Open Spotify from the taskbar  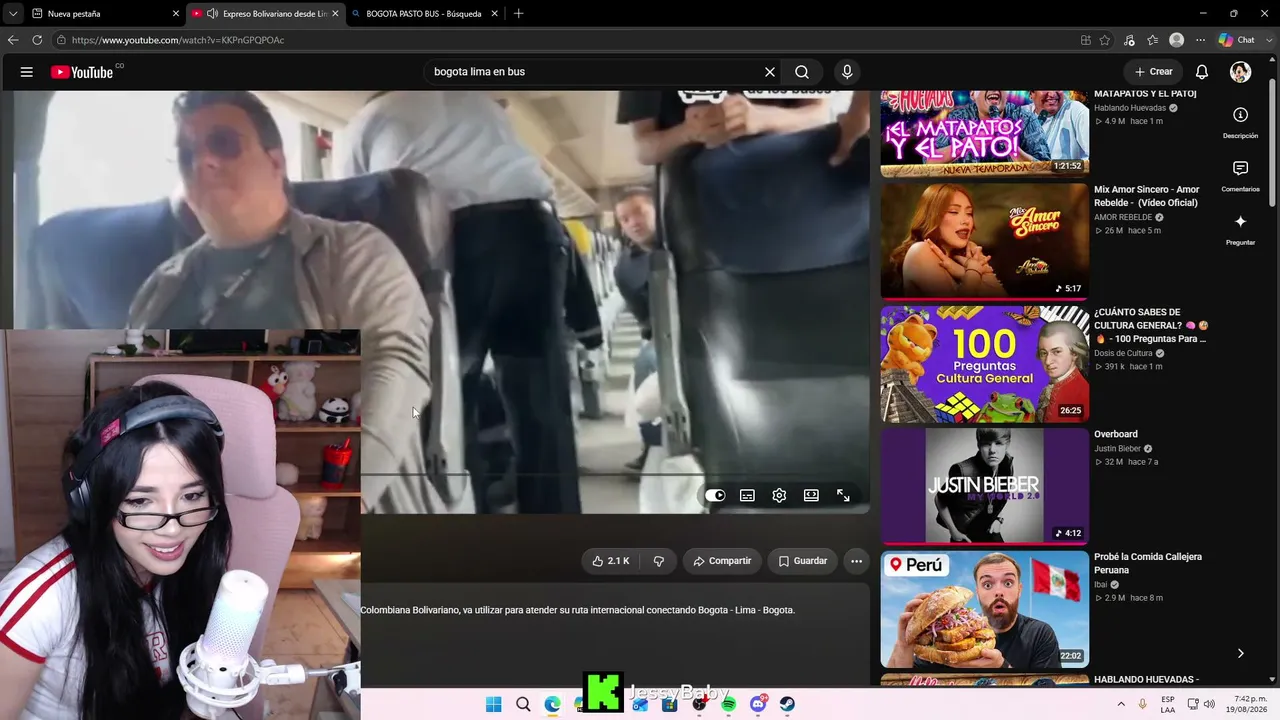[x=729, y=704]
